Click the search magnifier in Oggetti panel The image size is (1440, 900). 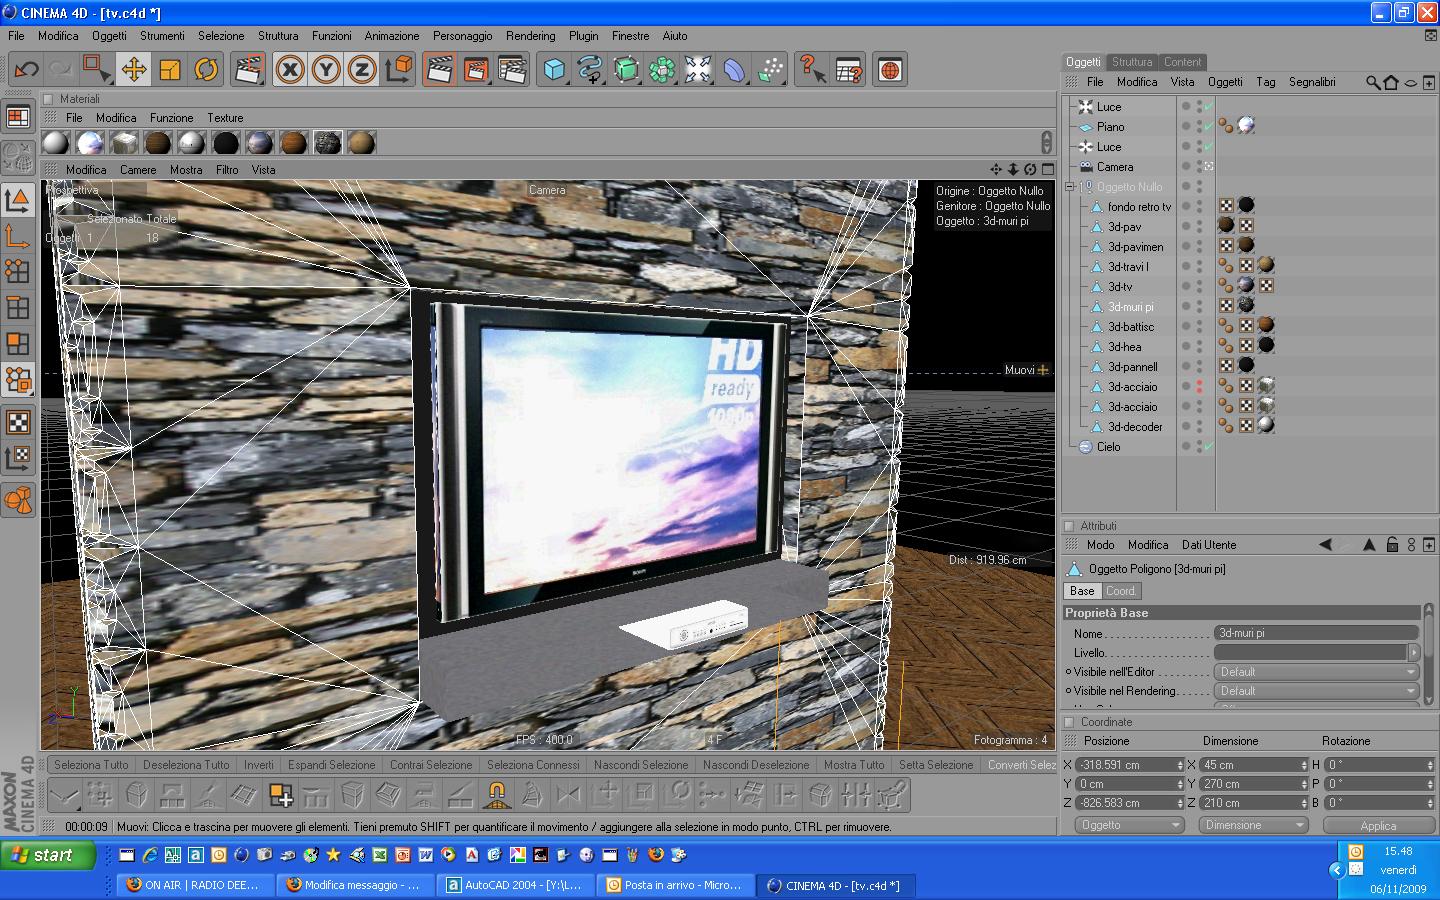click(x=1373, y=82)
